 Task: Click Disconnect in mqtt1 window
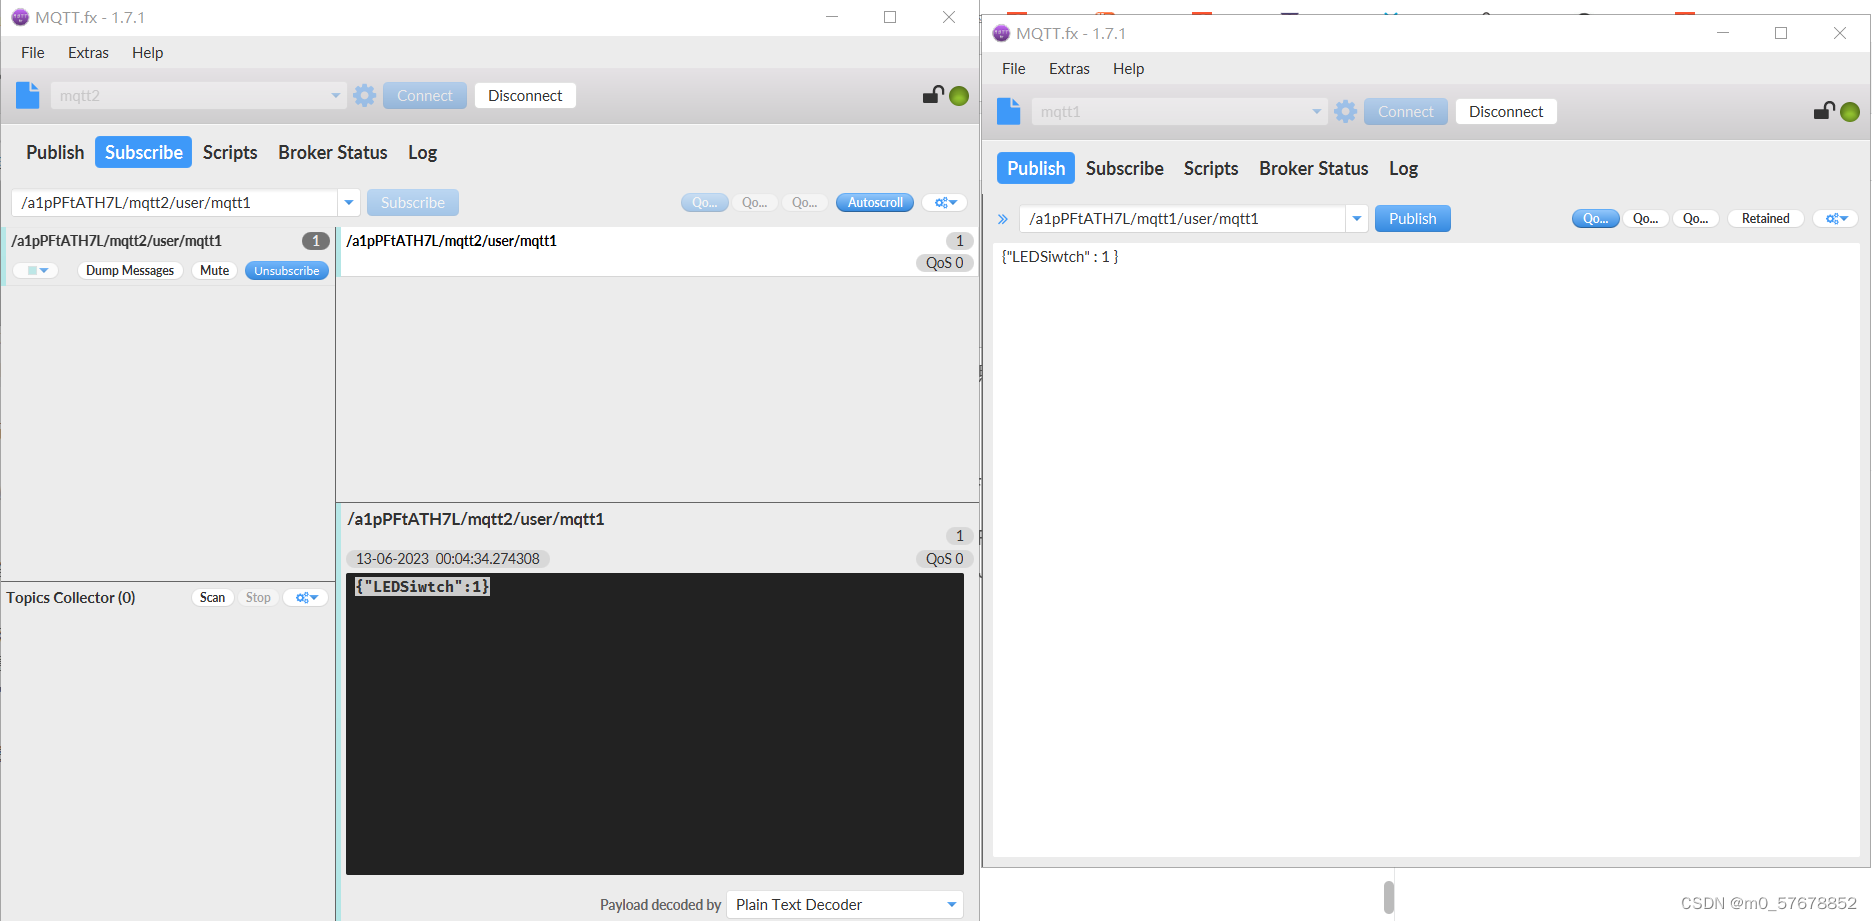[1506, 112]
